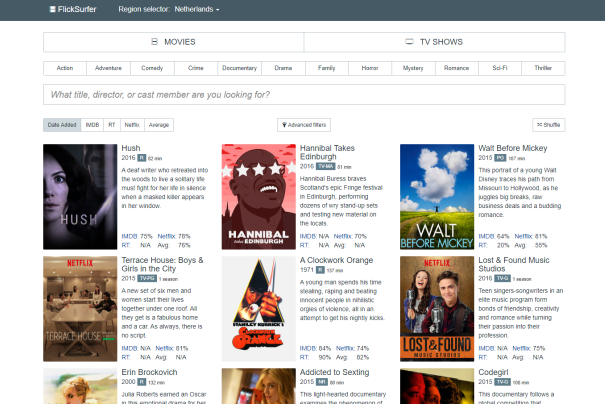
Task: Filter by the Crime genre
Action: point(196,68)
